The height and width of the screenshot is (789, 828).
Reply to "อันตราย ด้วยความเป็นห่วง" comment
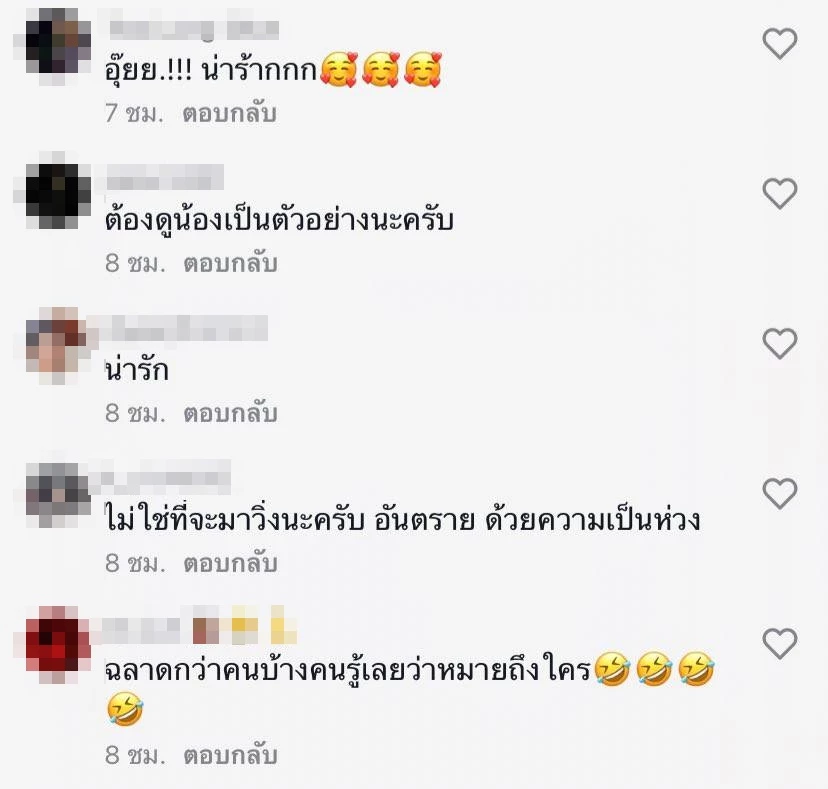[x=230, y=563]
